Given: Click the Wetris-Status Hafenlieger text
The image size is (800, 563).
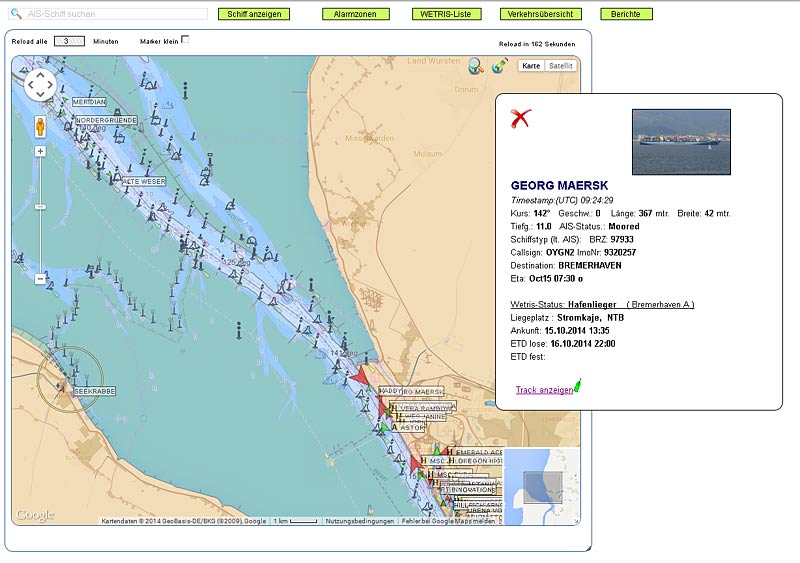Looking at the screenshot, I should click(563, 305).
